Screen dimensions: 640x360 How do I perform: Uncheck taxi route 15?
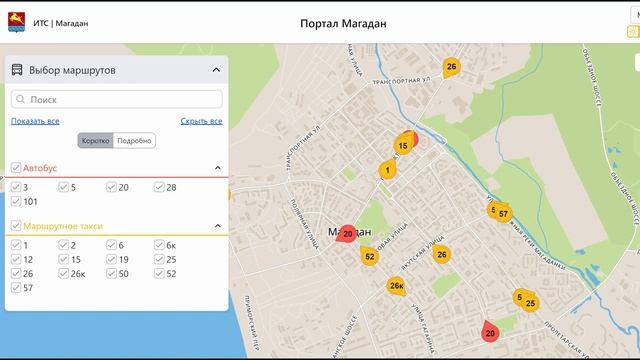point(63,259)
